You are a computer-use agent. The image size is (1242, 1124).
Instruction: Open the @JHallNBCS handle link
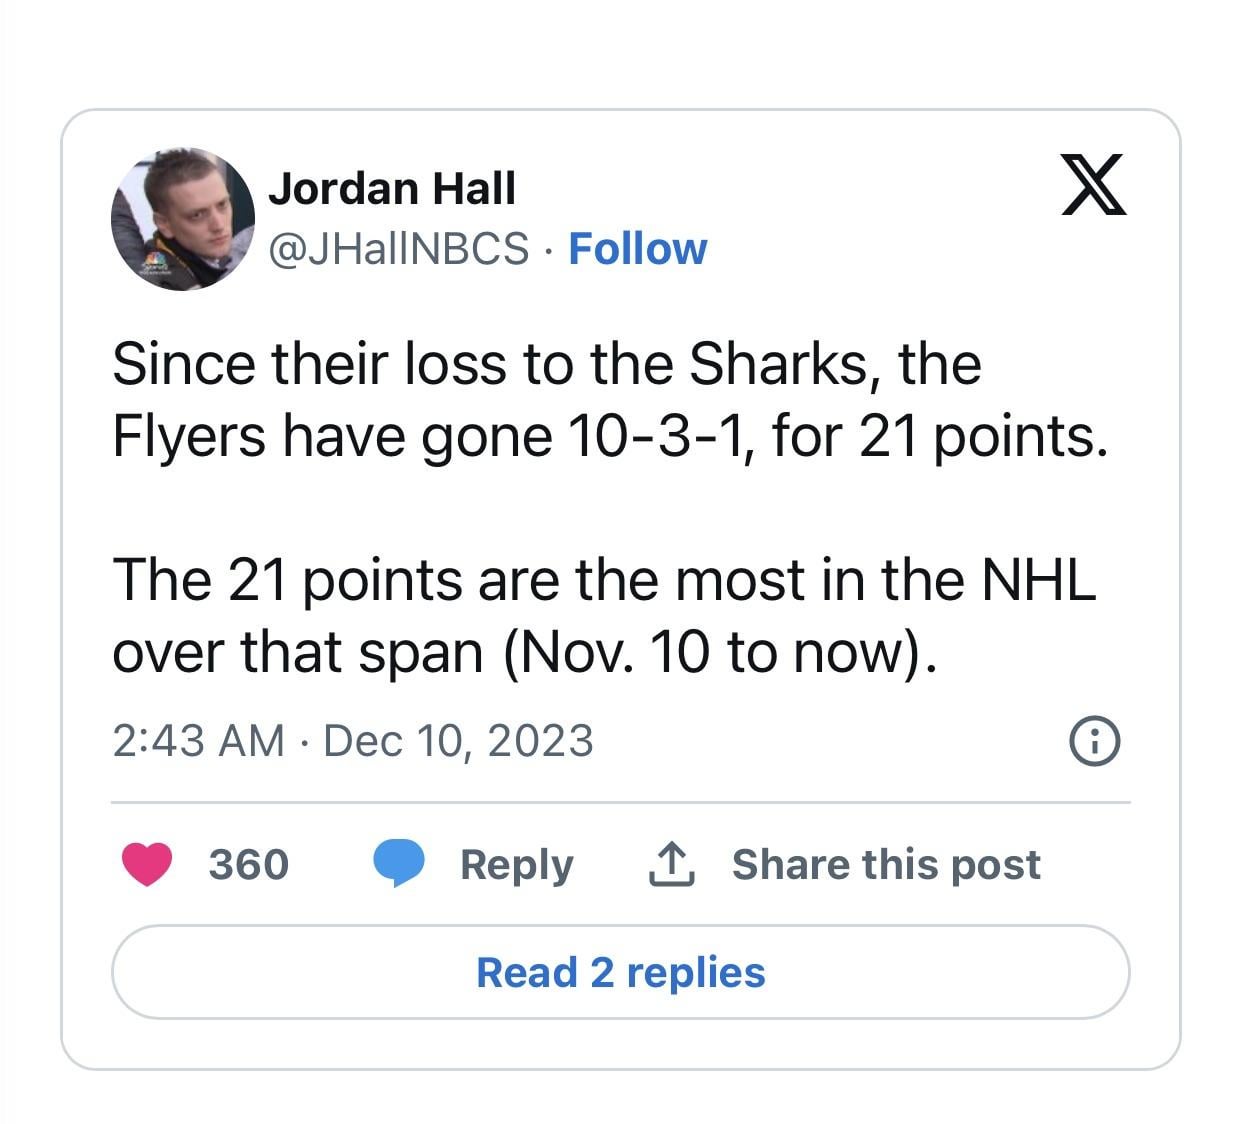click(398, 249)
